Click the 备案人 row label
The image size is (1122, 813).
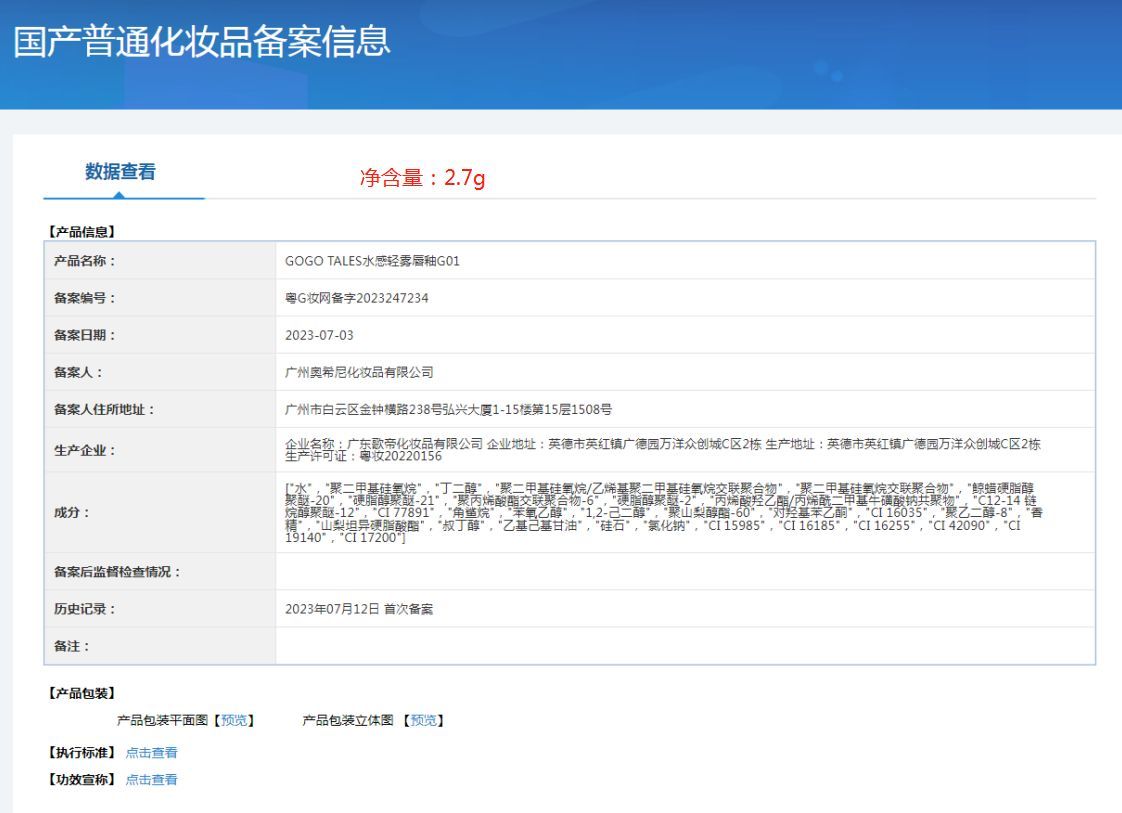(78, 373)
